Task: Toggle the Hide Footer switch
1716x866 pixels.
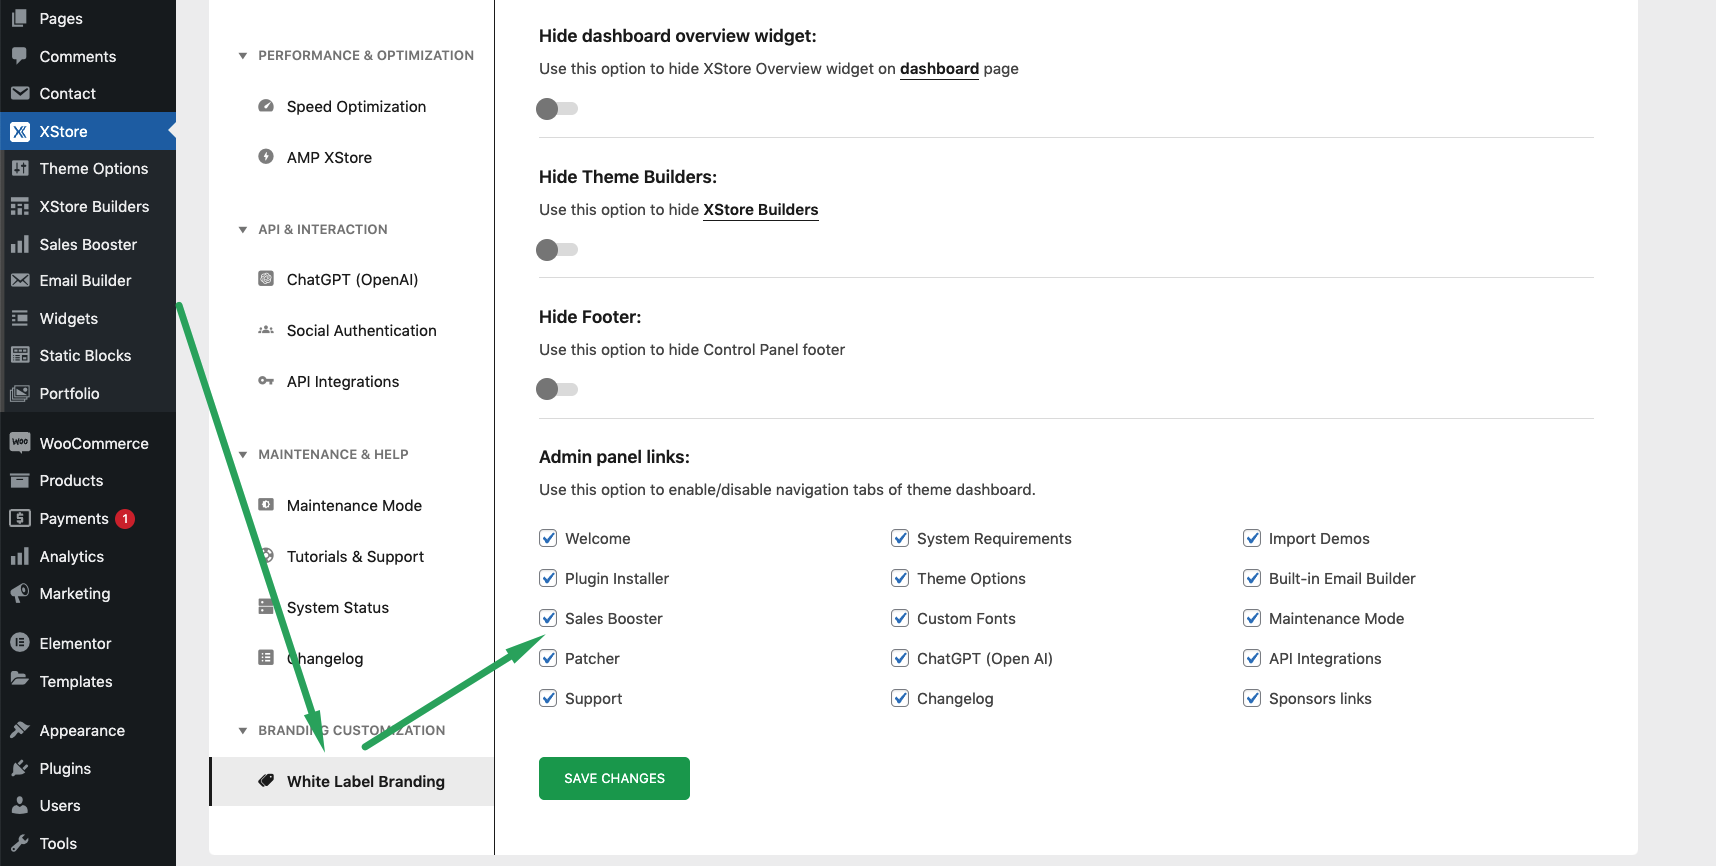Action: point(557,389)
